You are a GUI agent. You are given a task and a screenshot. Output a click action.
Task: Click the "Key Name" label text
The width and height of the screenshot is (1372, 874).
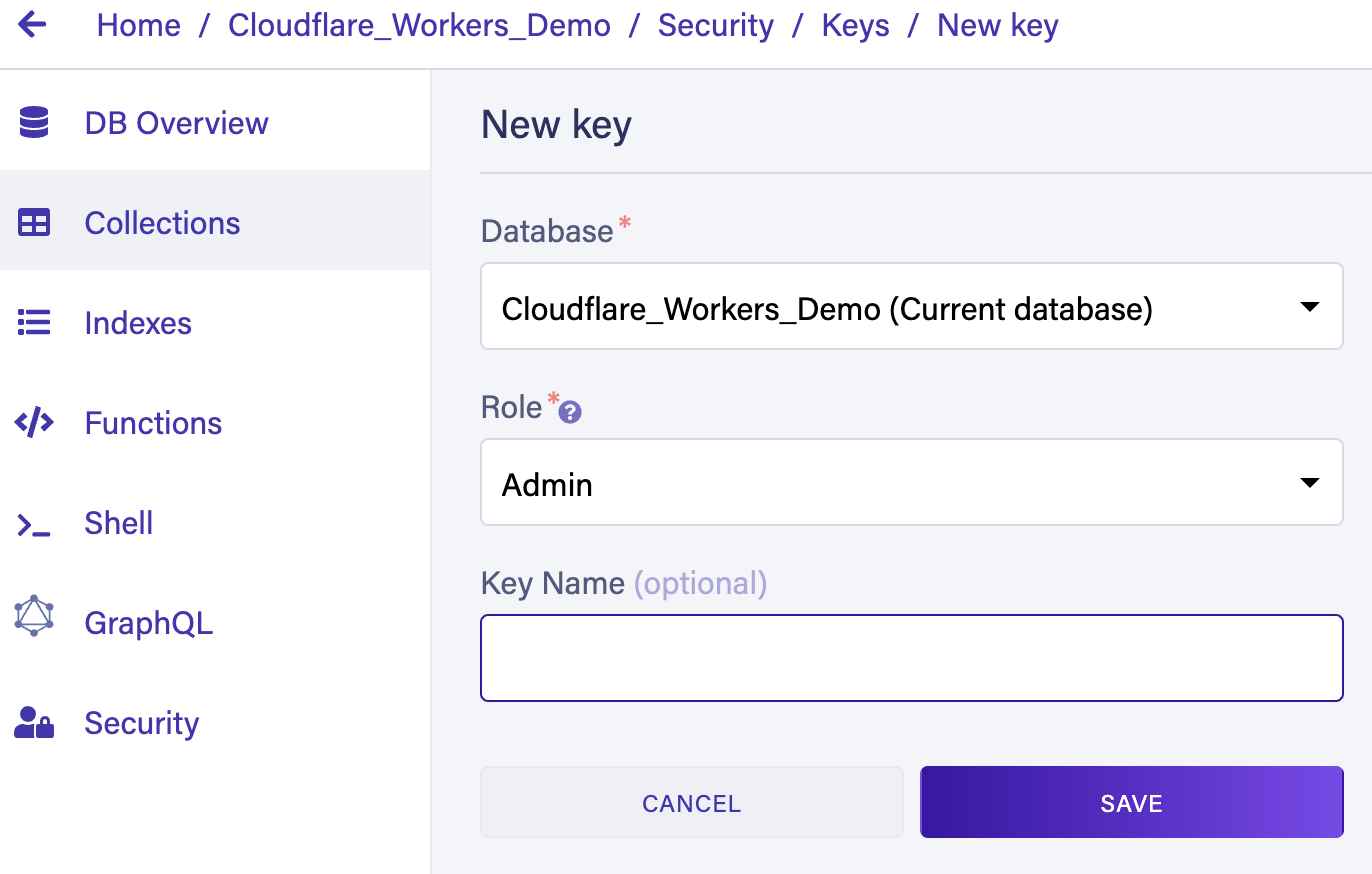[x=553, y=583]
